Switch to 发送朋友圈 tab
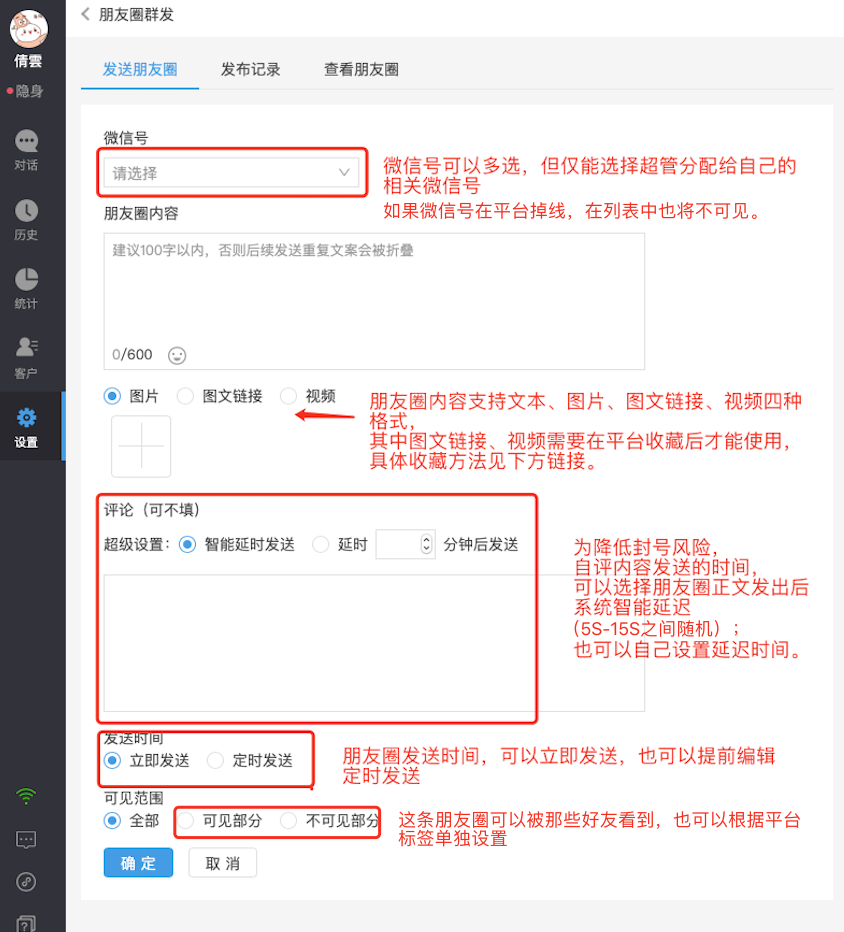 [140, 70]
